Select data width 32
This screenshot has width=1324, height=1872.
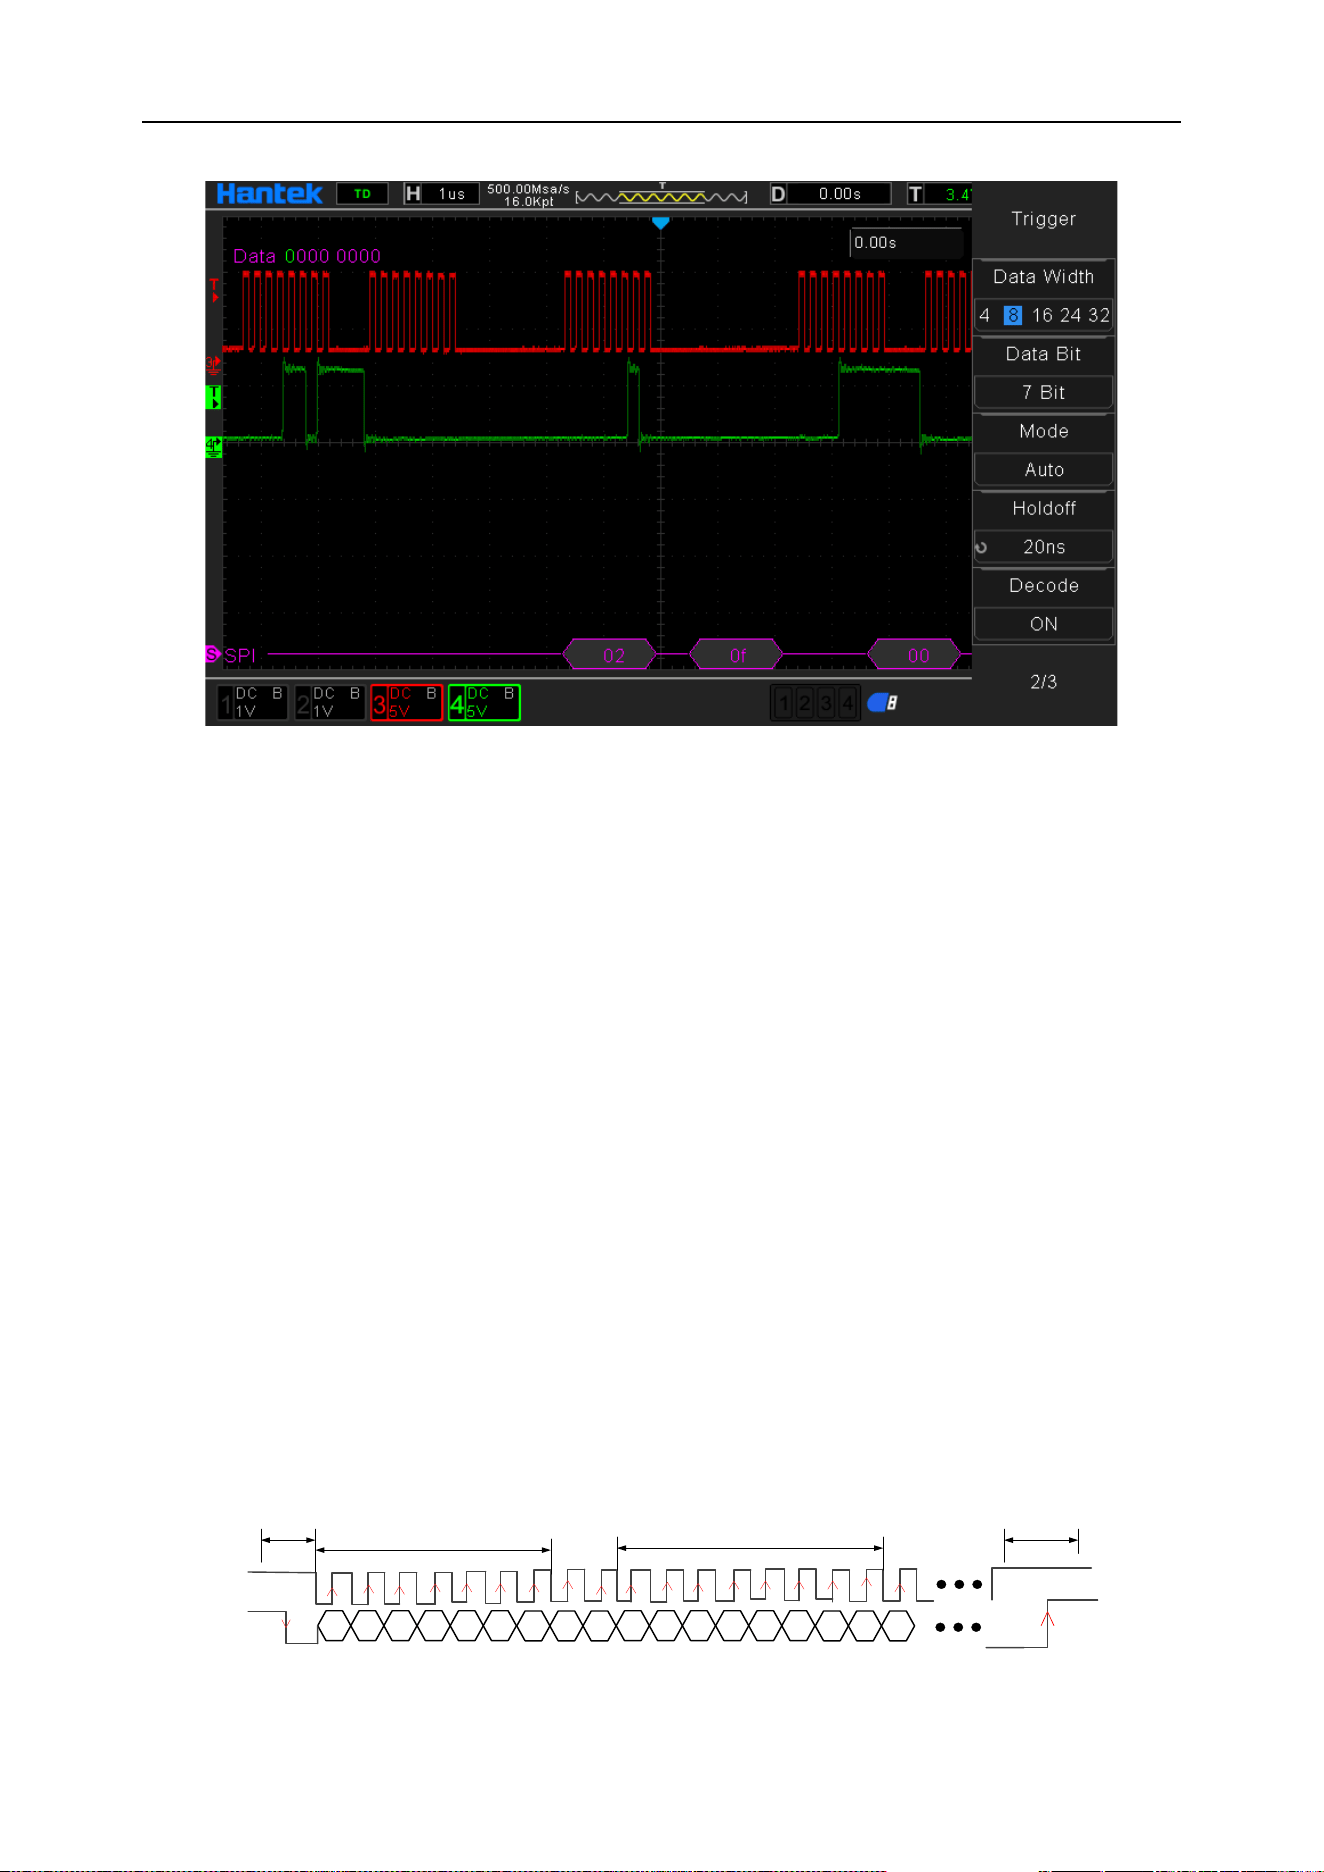[1099, 315]
